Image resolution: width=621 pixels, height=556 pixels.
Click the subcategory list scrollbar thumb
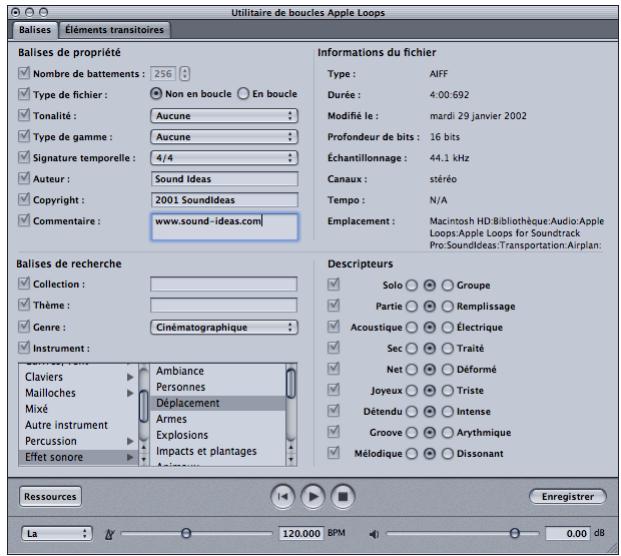tap(291, 383)
